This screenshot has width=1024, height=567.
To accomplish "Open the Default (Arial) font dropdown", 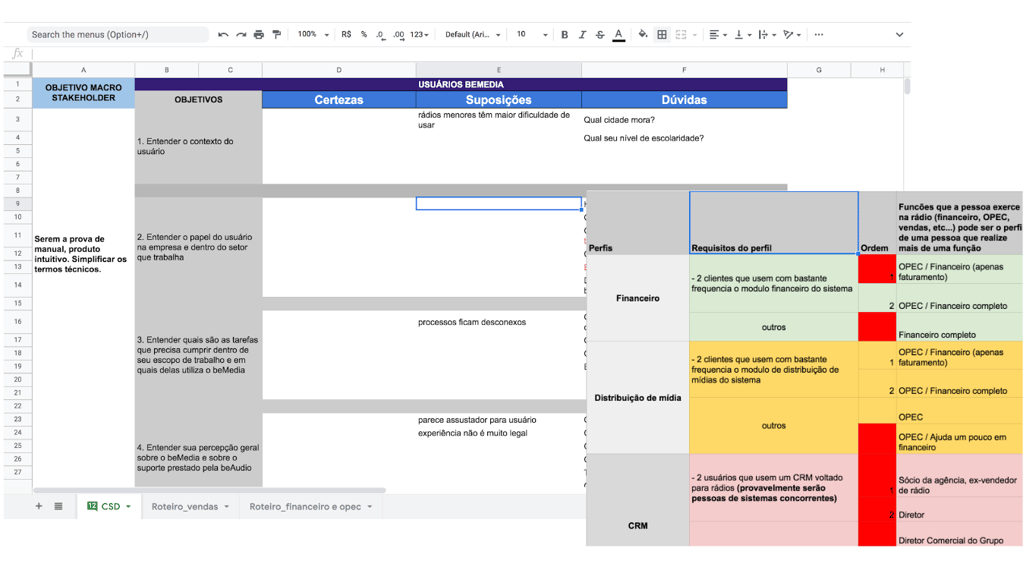I will pos(473,35).
